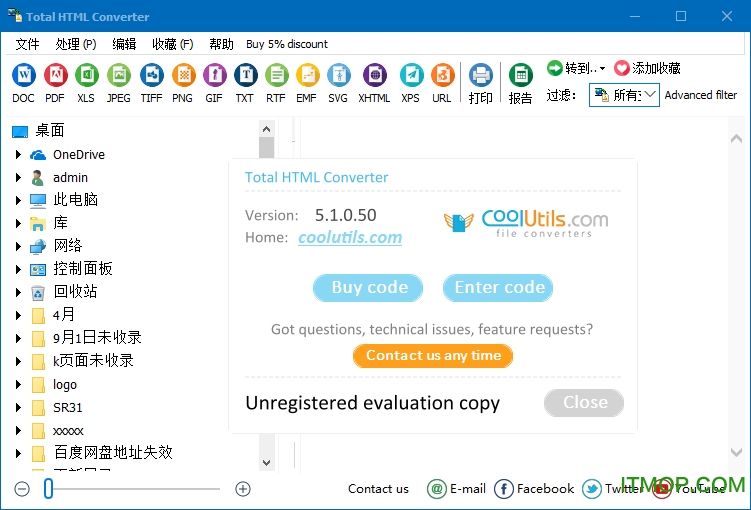751x510 pixels.
Task: Open the 过滤 filter combo box
Action: coord(624,95)
